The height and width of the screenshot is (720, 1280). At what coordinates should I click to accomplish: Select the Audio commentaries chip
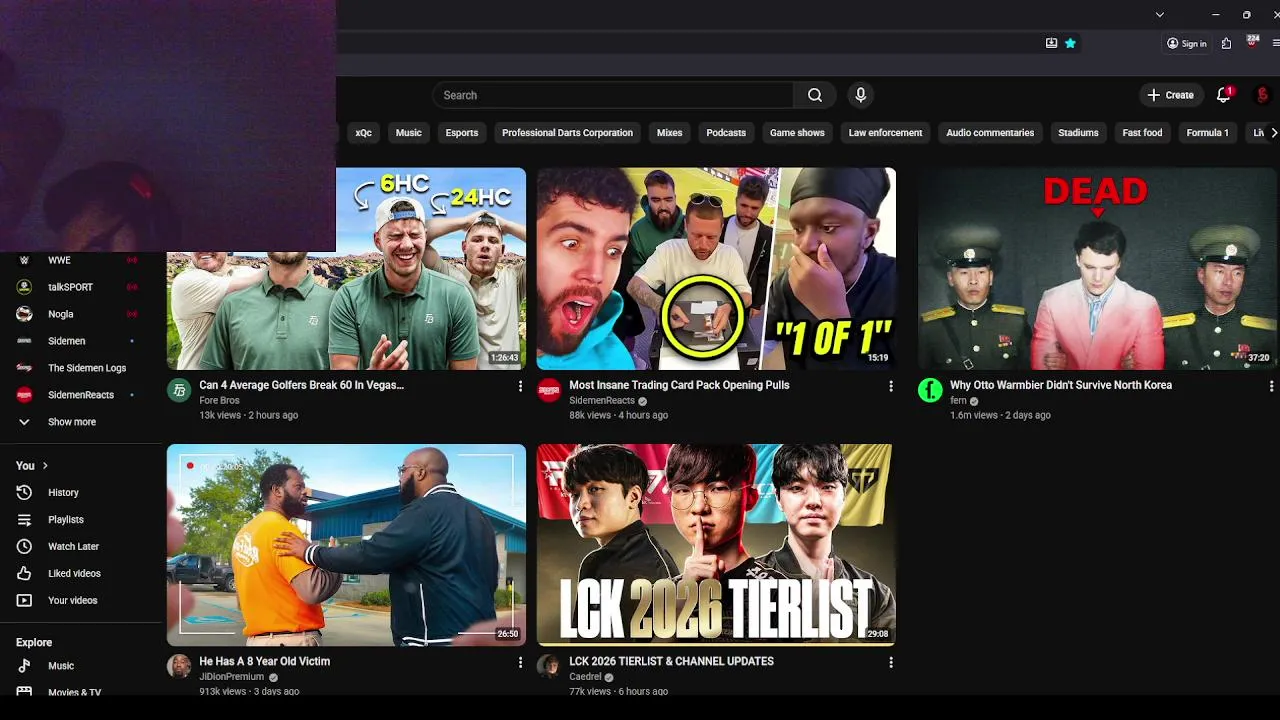990,132
